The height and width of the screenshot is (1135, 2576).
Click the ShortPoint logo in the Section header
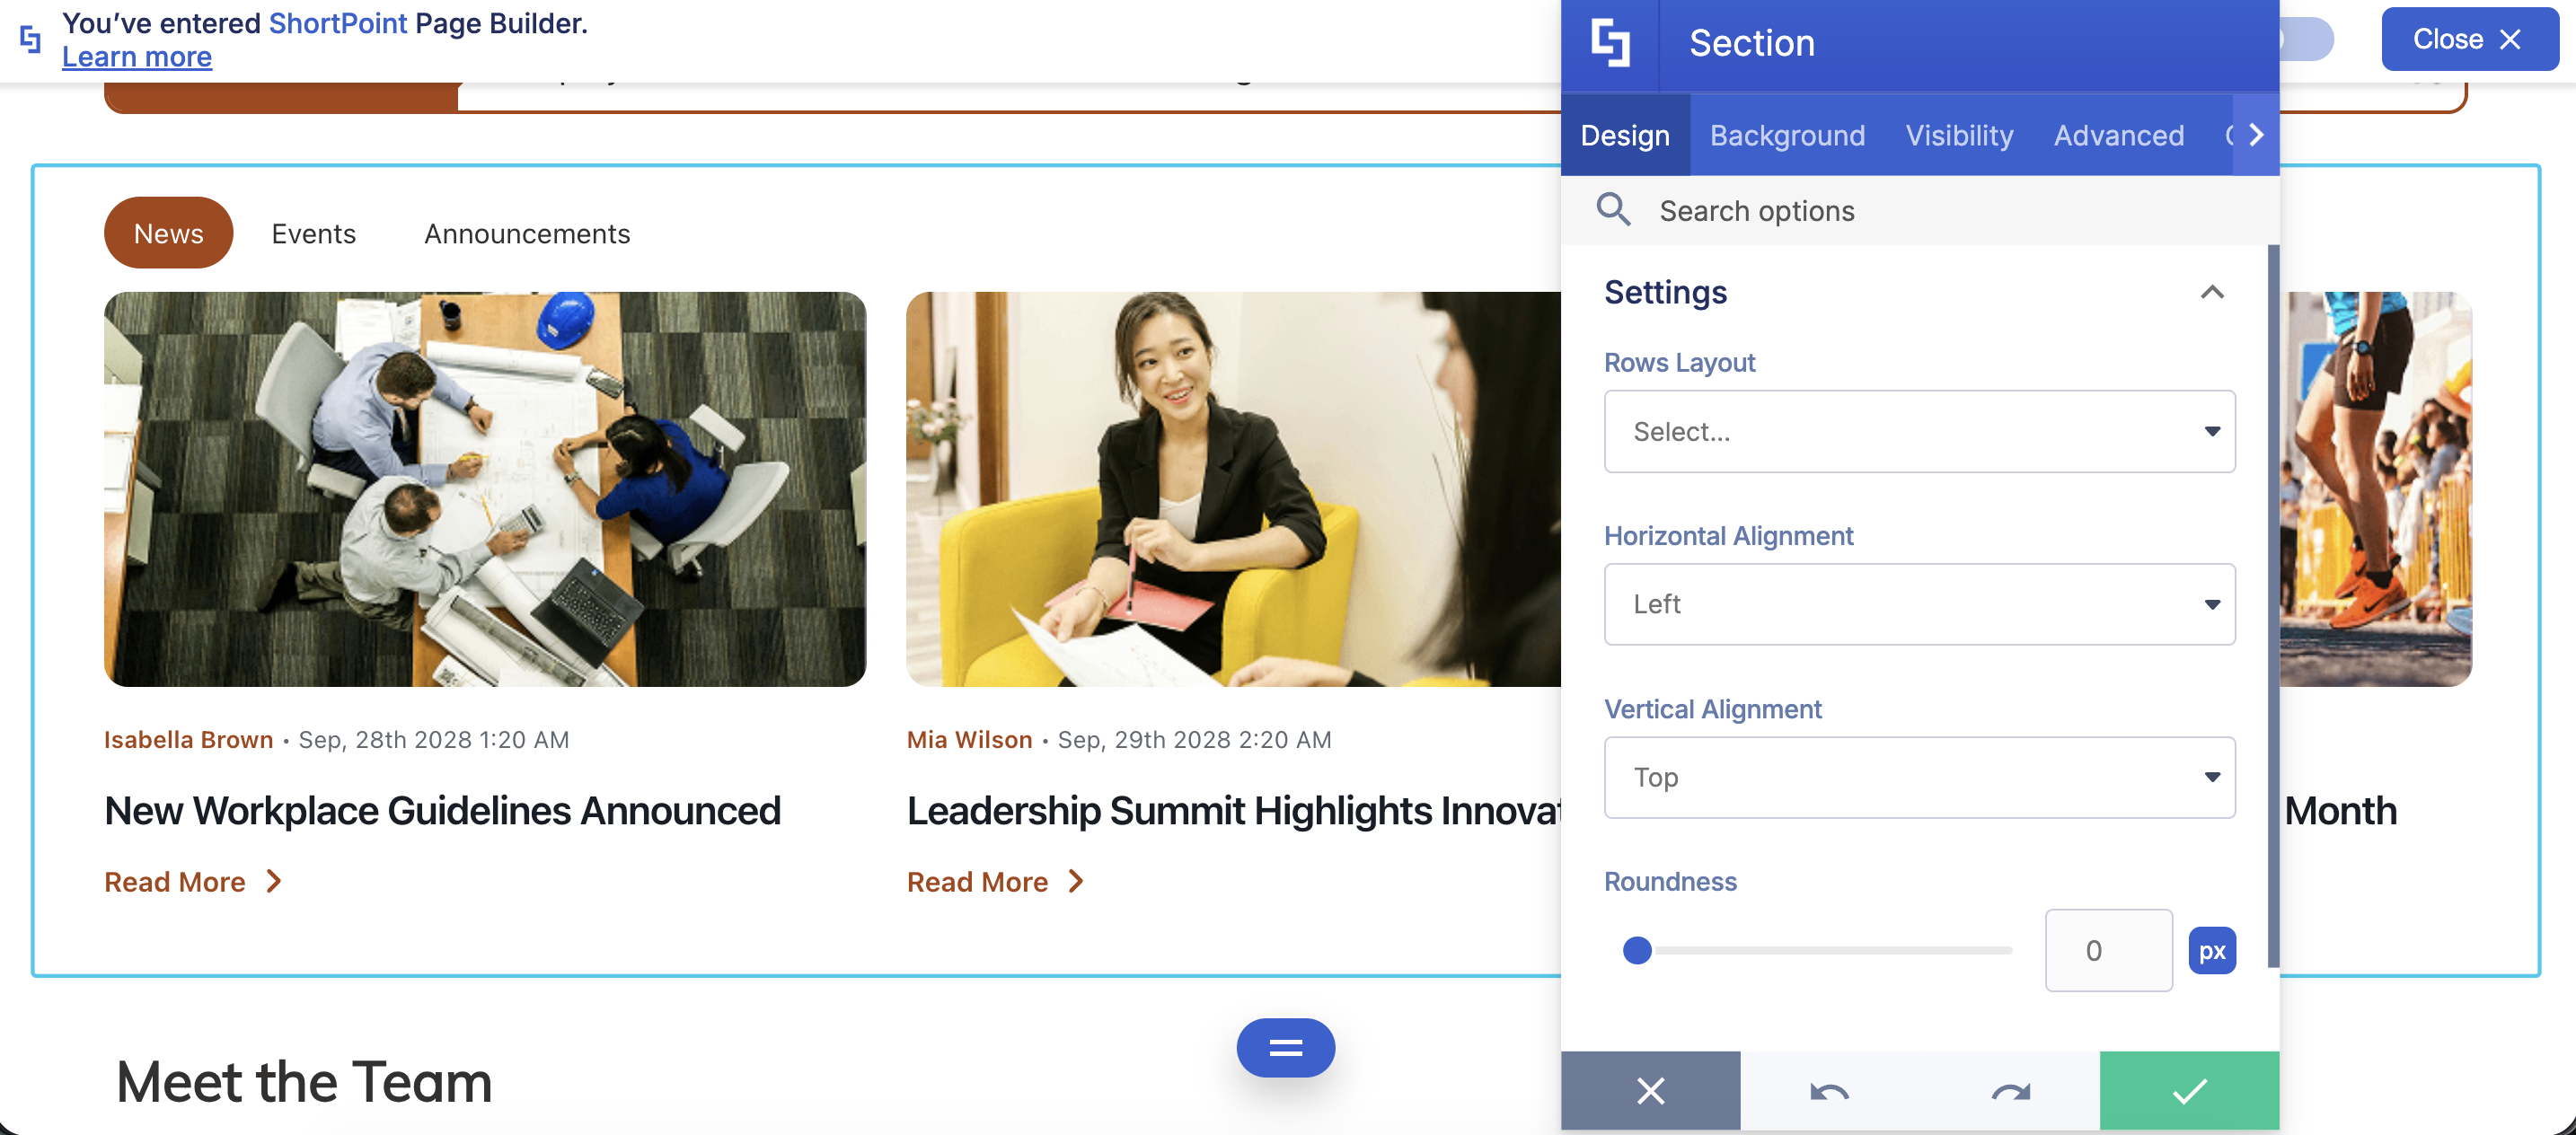[x=1610, y=44]
